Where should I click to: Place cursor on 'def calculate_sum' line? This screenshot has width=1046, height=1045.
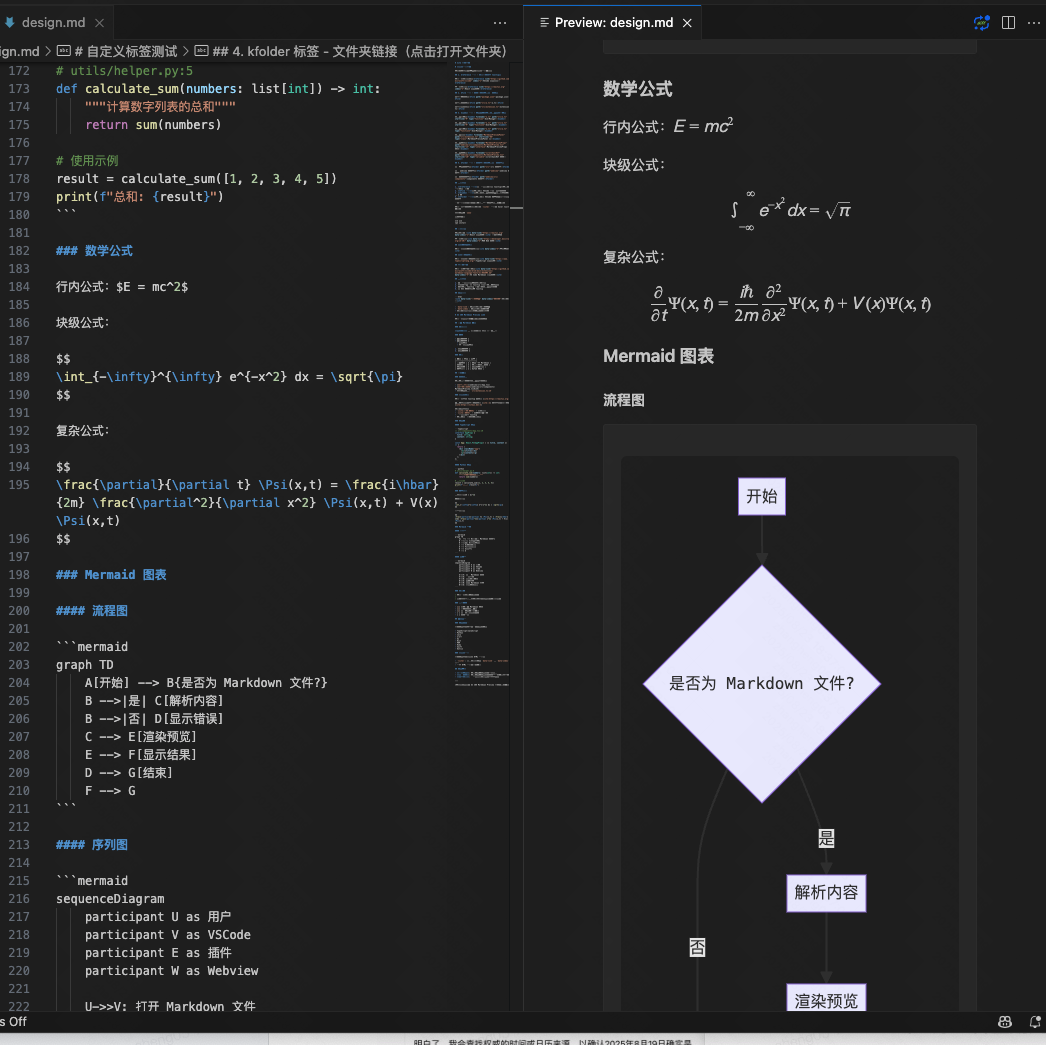click(218, 89)
